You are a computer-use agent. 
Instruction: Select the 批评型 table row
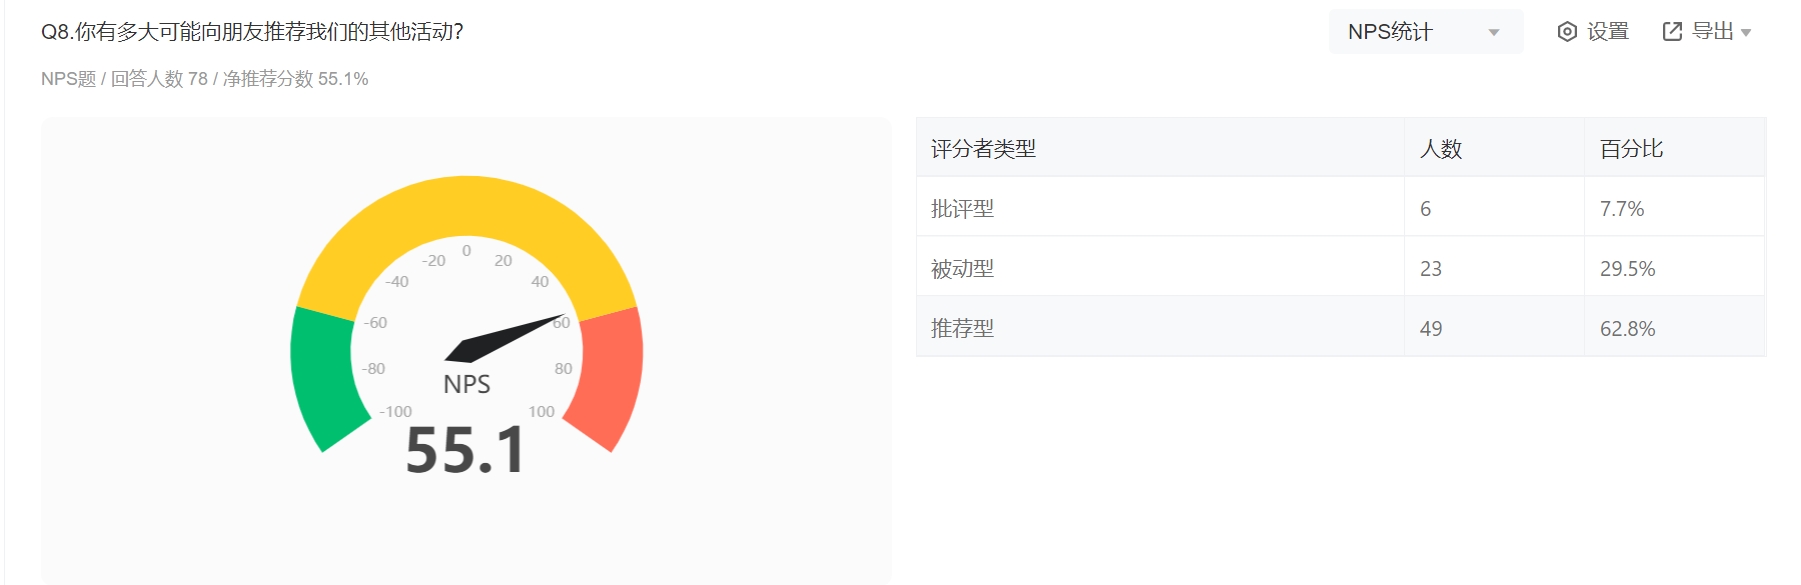pyautogui.click(x=1341, y=207)
